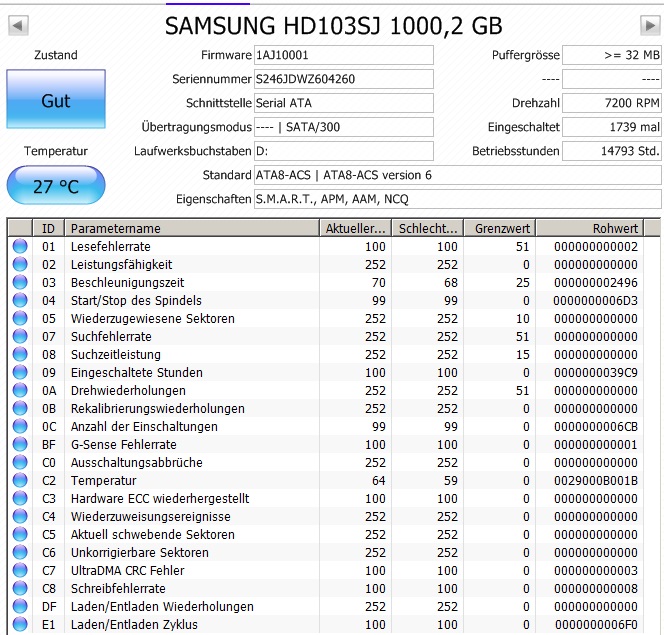
Task: Click the empty dashes field under Puffergrösse
Action: click(x=612, y=79)
